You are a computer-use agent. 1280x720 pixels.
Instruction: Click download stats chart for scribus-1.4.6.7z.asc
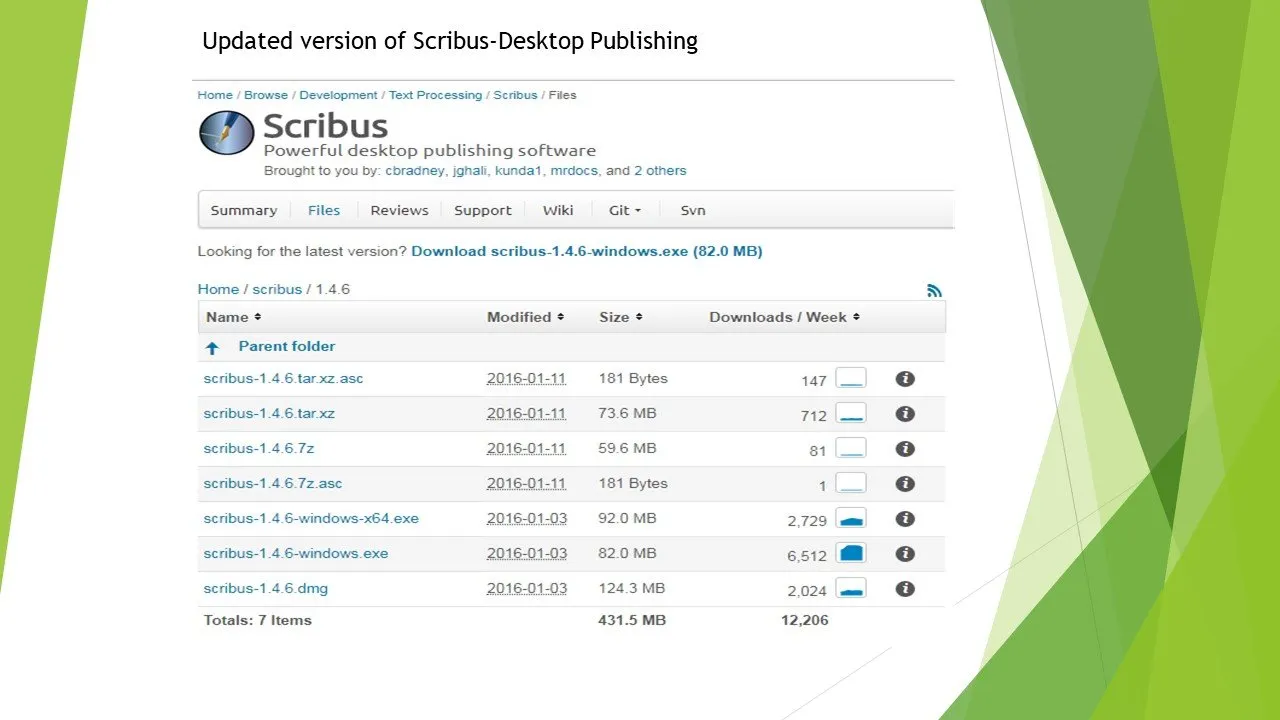pos(851,483)
